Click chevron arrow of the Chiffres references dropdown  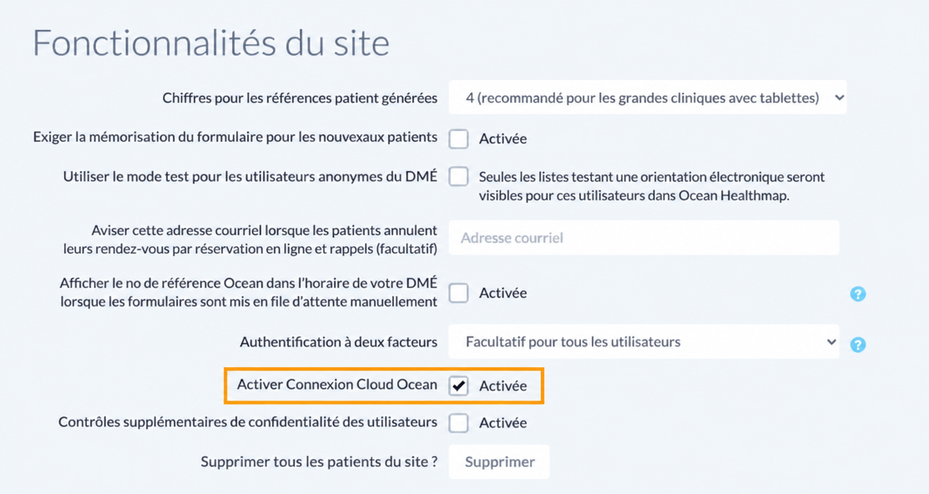click(x=839, y=98)
